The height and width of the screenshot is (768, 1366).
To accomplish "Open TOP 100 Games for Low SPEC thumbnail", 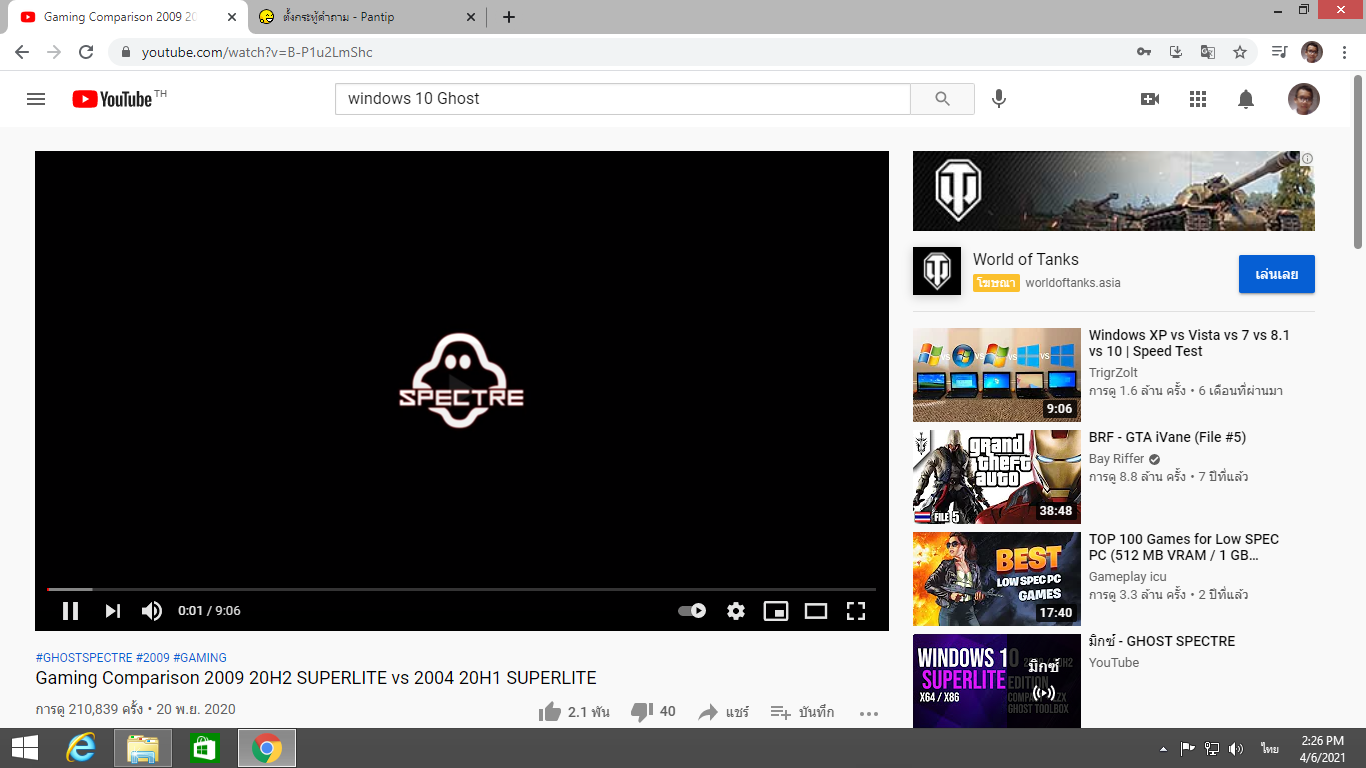I will click(x=997, y=579).
